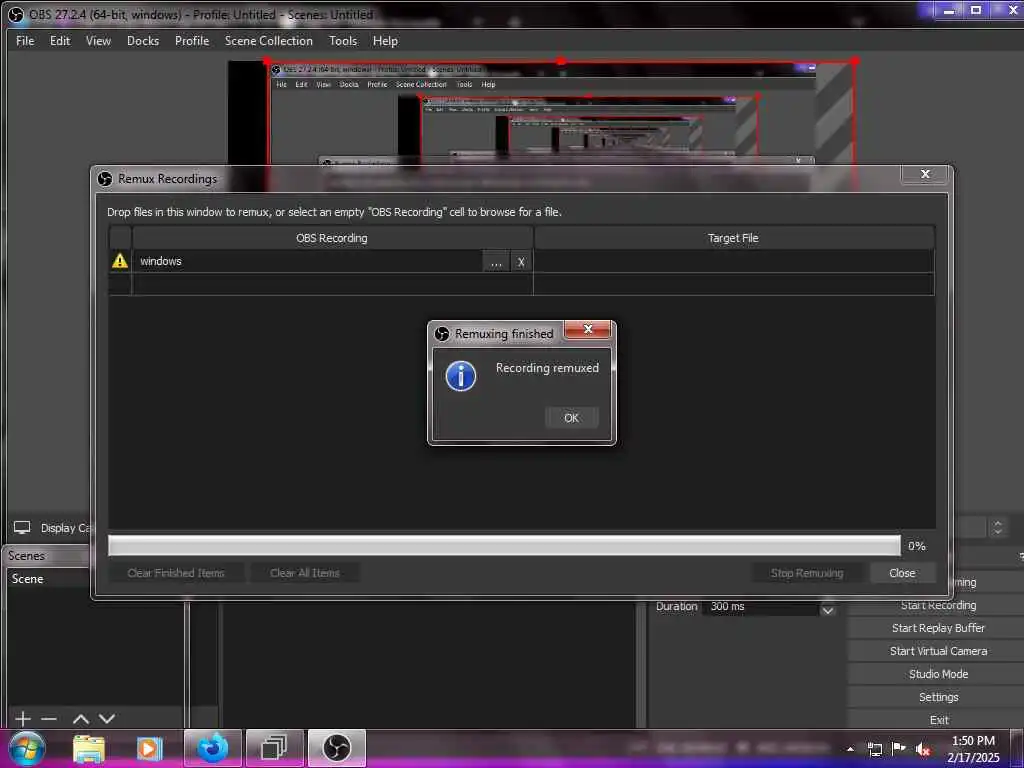Click the network tray icon
The image size is (1024, 768).
click(874, 749)
